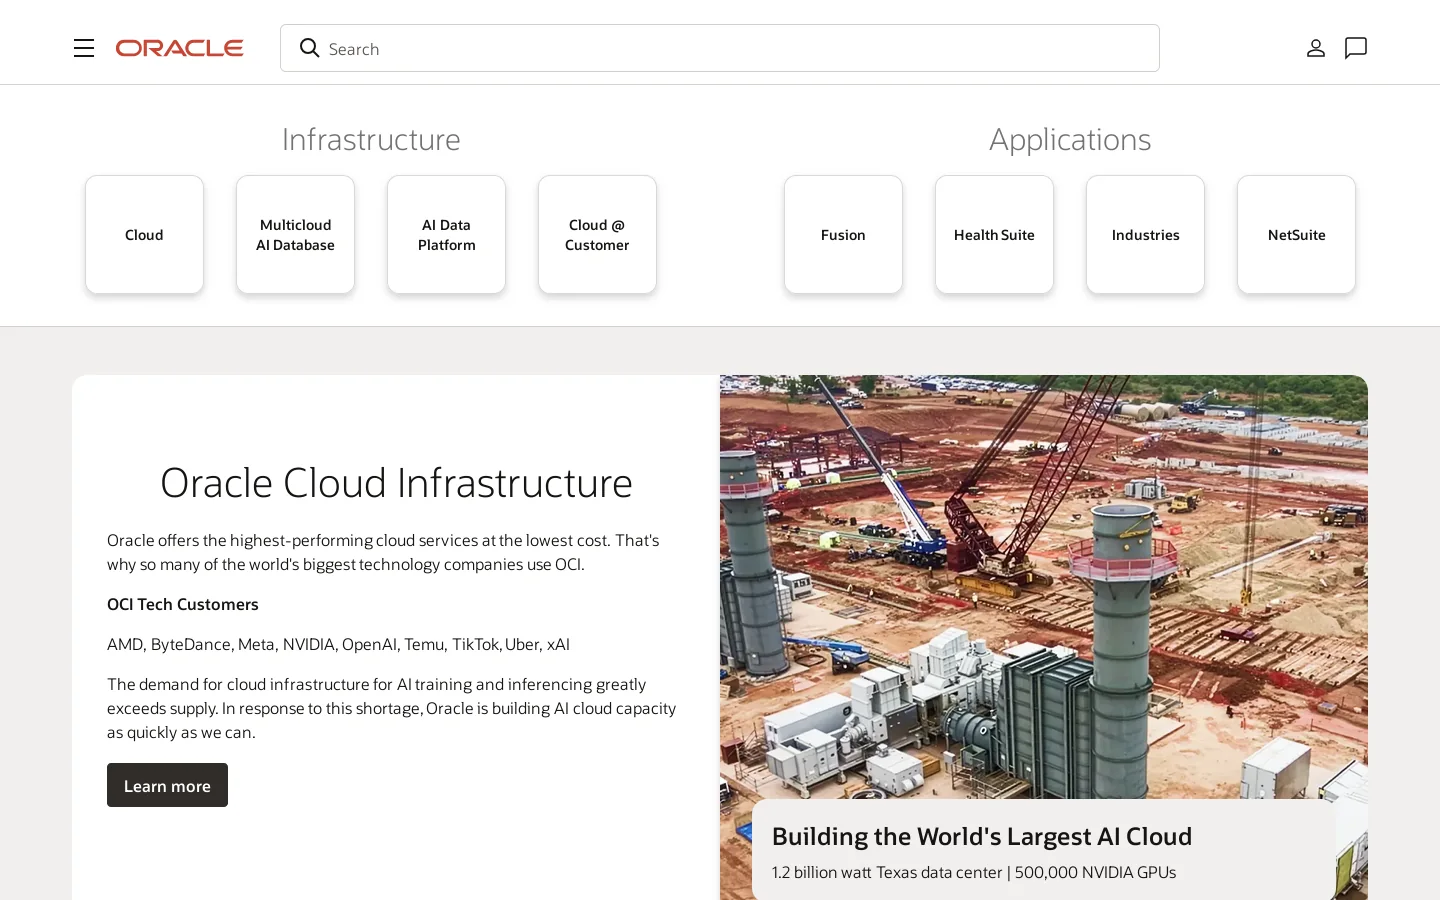Open the chat contact icon
Viewport: 1440px width, 900px height.
coord(1356,48)
